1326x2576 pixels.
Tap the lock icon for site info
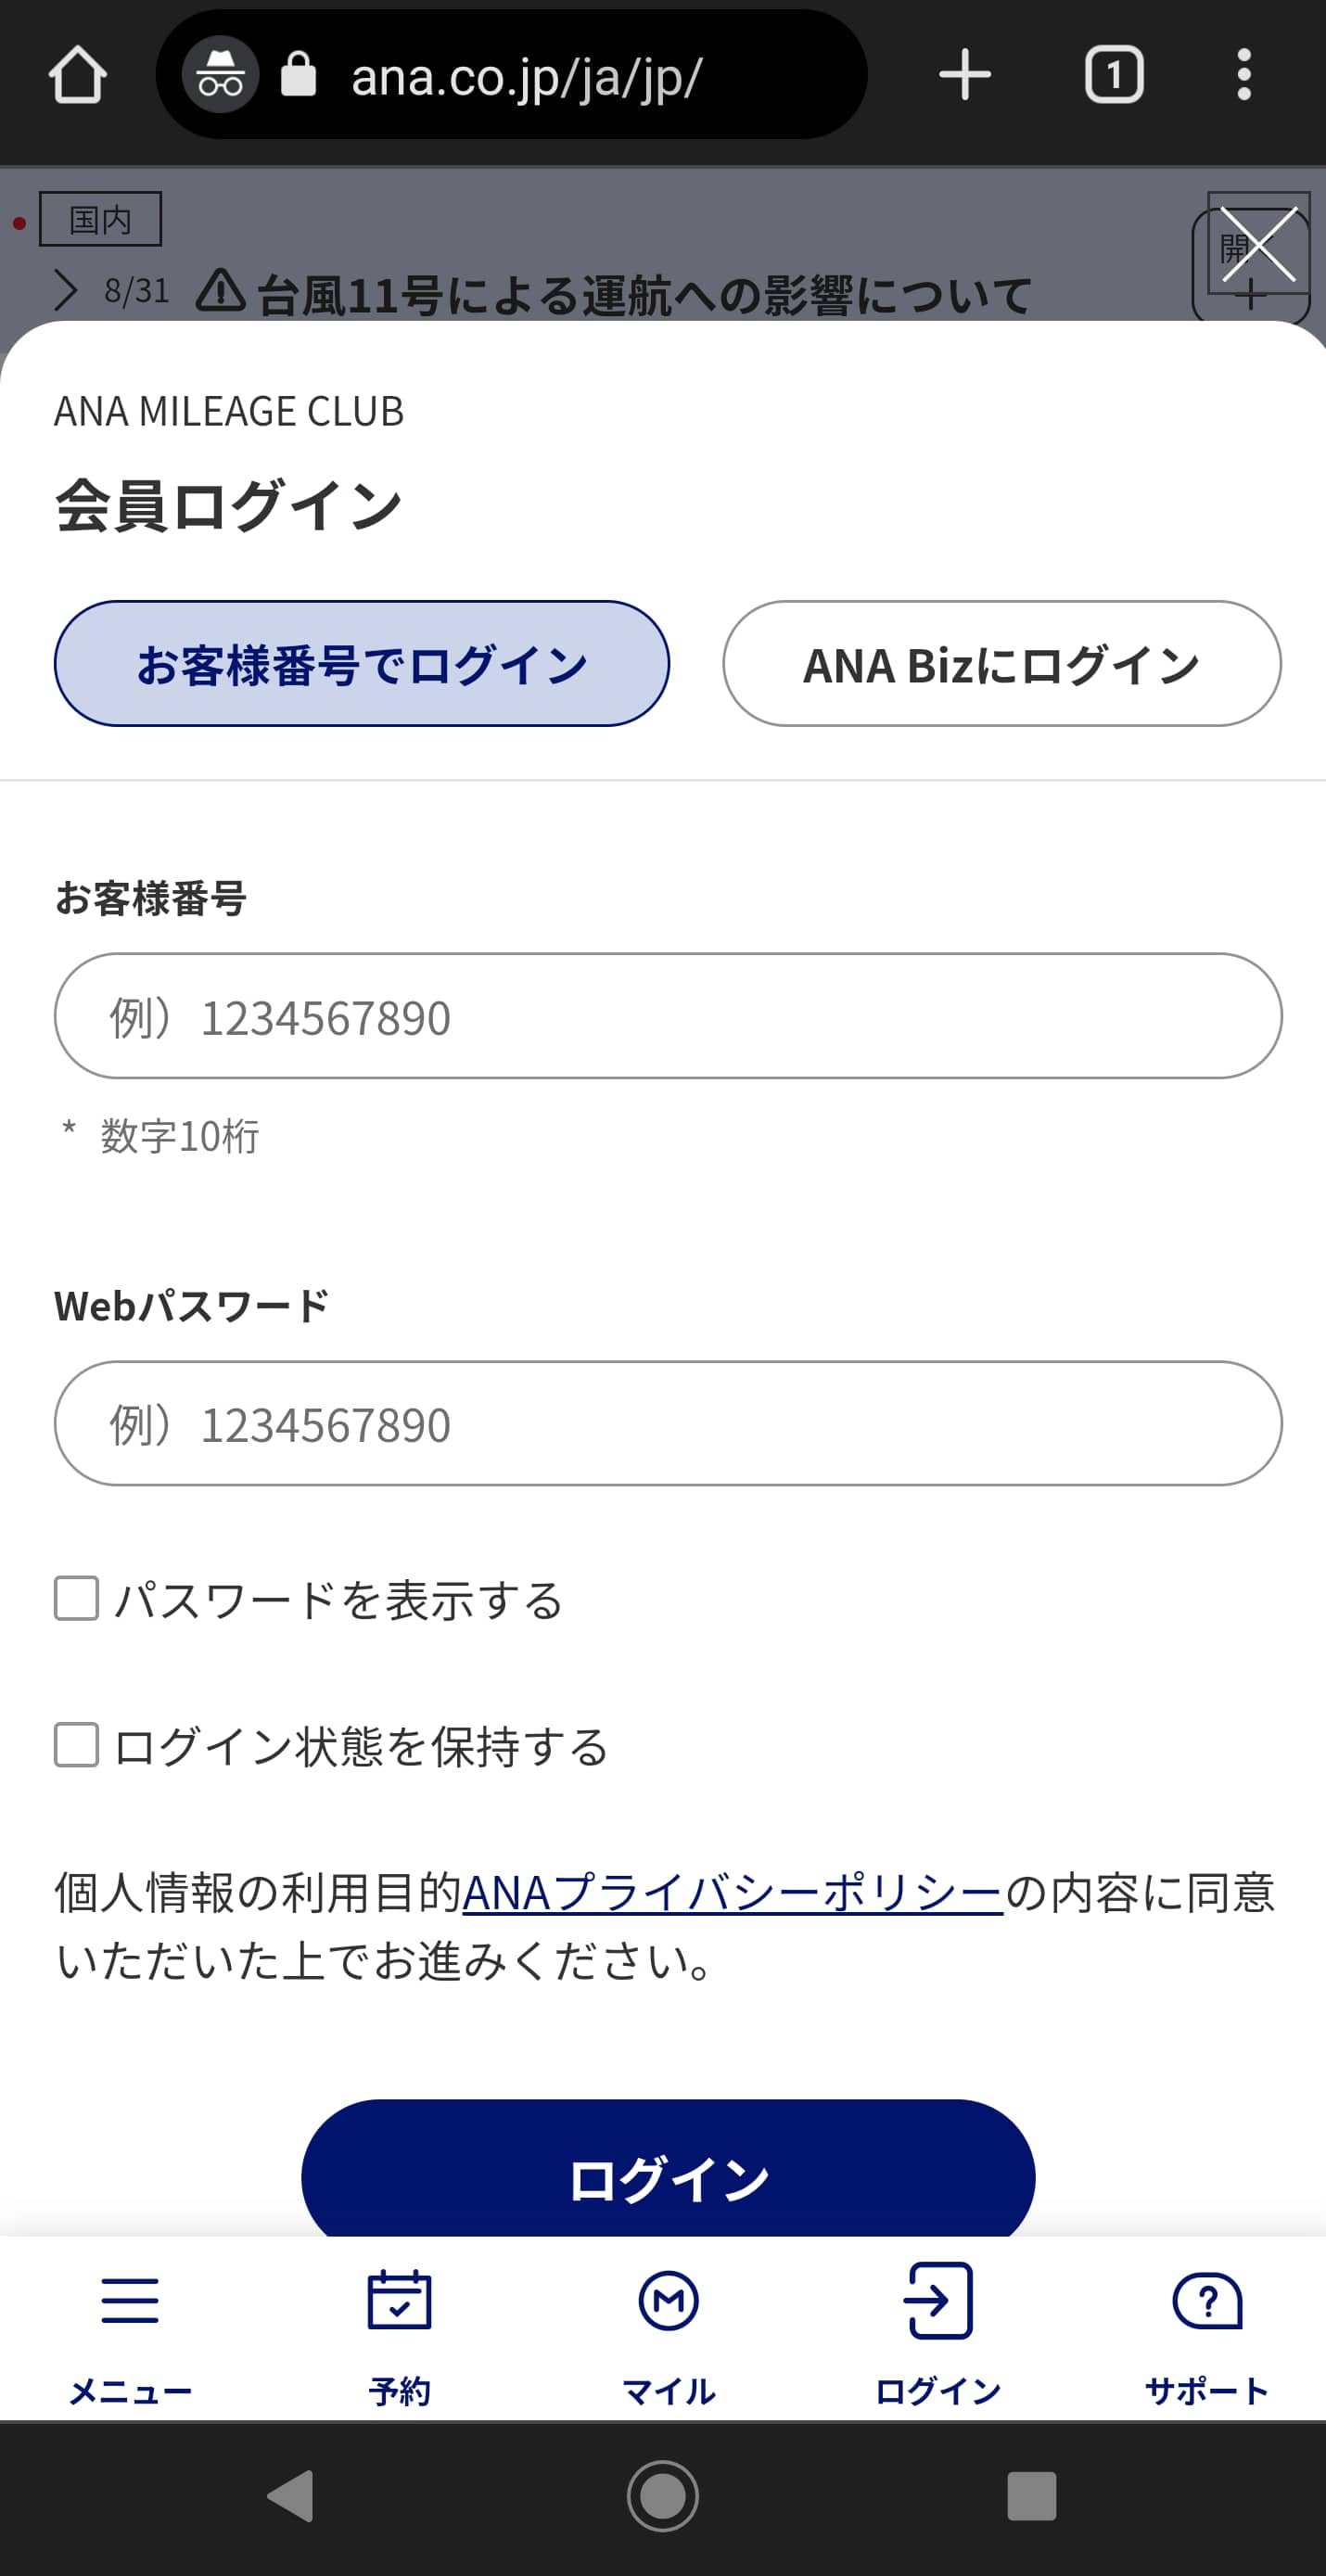[298, 75]
